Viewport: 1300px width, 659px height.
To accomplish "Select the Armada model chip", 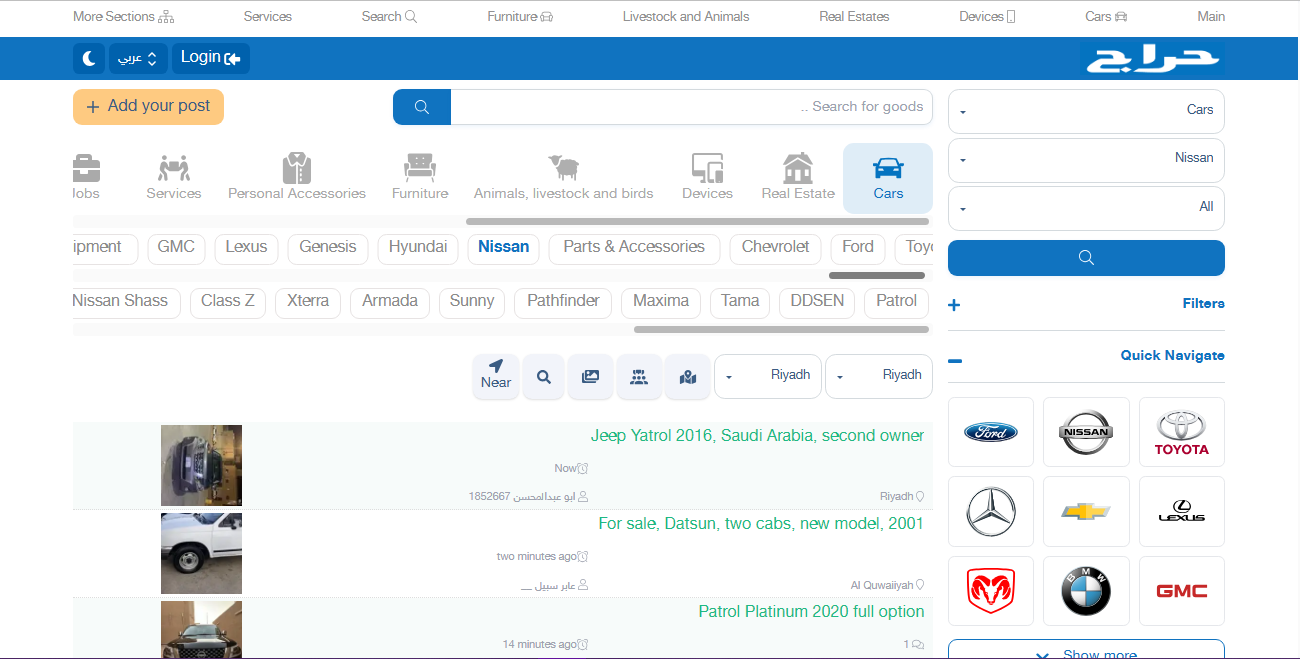I will pyautogui.click(x=390, y=302).
